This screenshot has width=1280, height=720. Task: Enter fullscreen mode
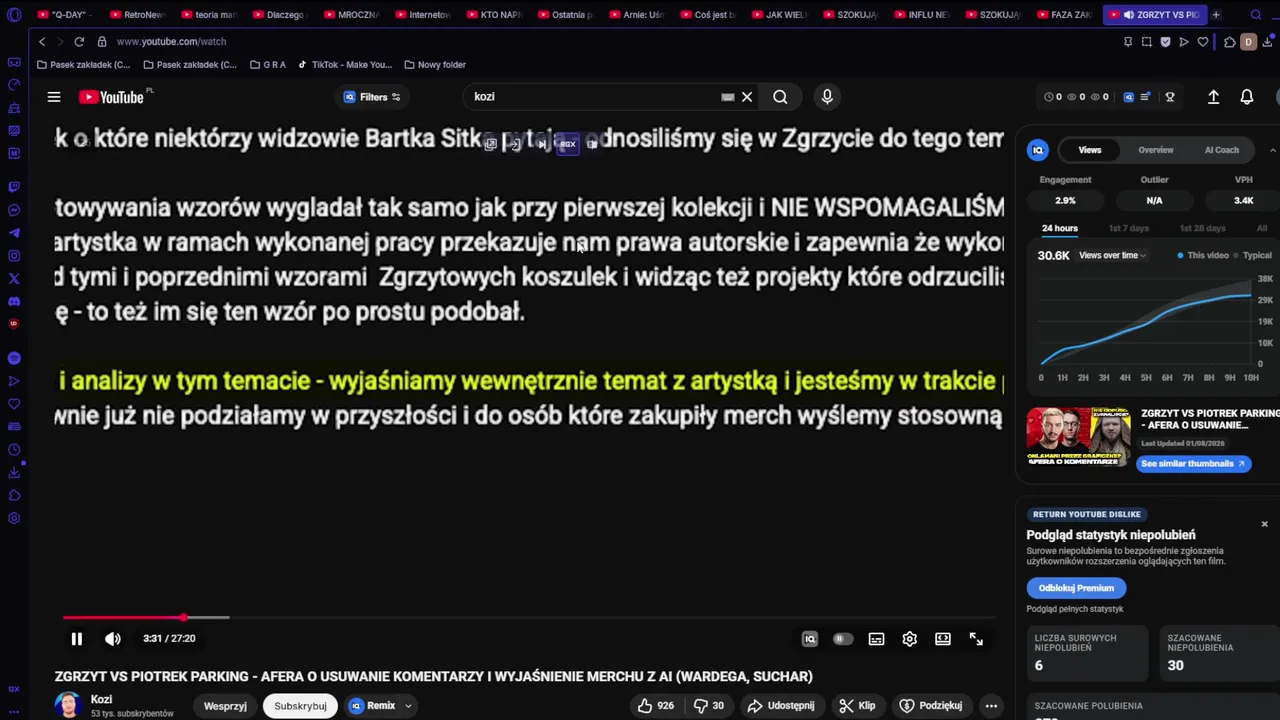[x=976, y=639]
